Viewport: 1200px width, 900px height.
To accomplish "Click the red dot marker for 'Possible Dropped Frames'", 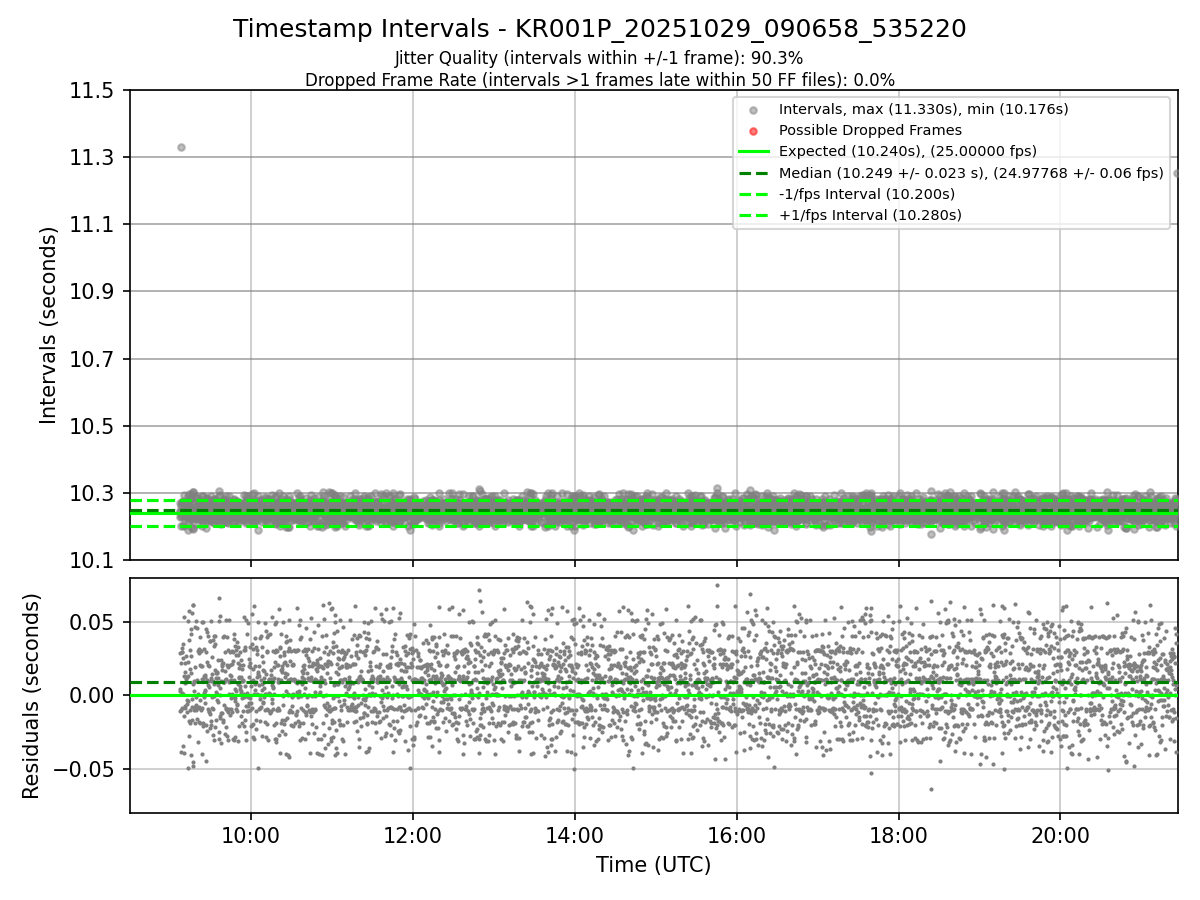I will (x=754, y=131).
